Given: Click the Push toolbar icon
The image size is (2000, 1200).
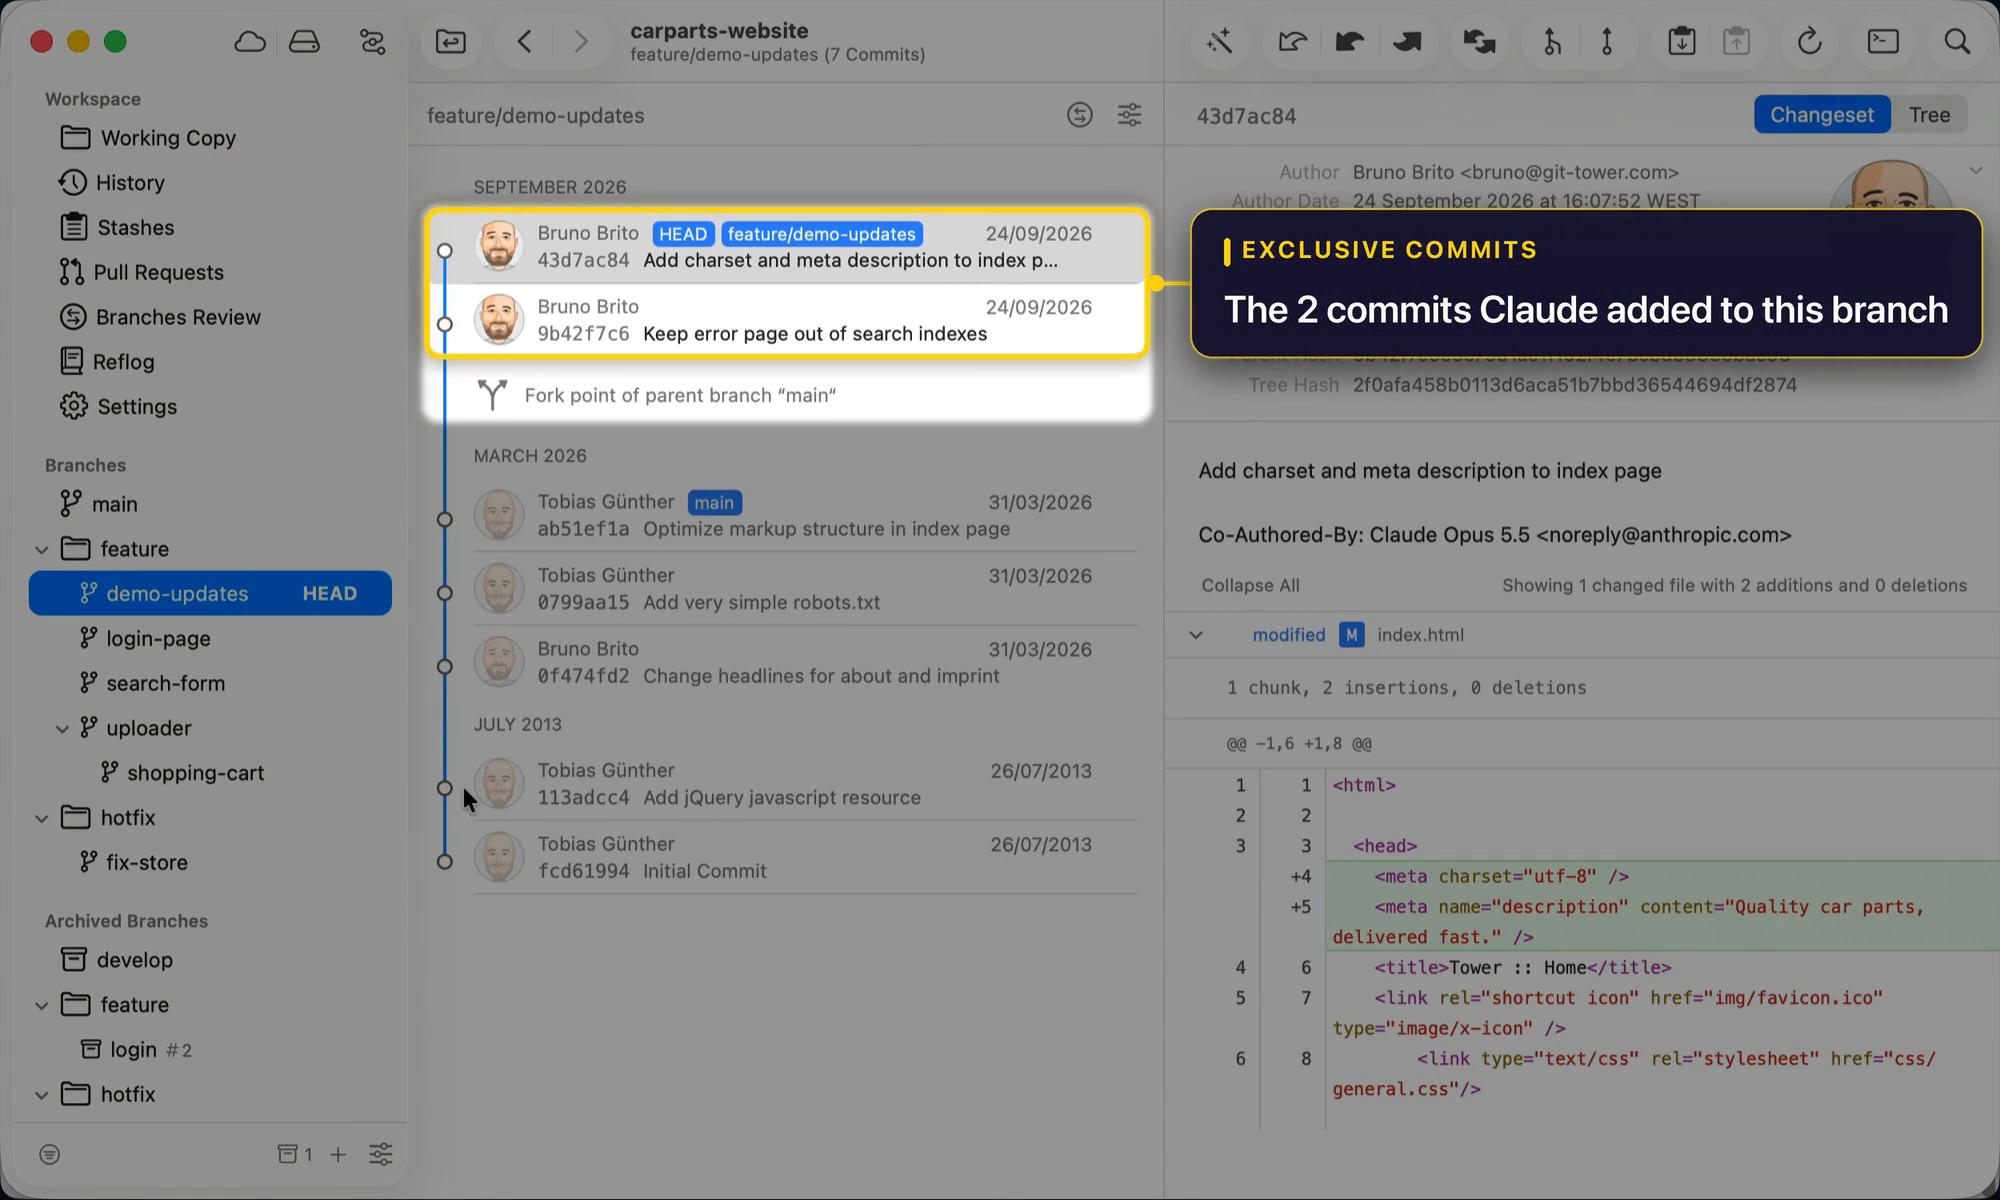Looking at the screenshot, I should point(1407,42).
